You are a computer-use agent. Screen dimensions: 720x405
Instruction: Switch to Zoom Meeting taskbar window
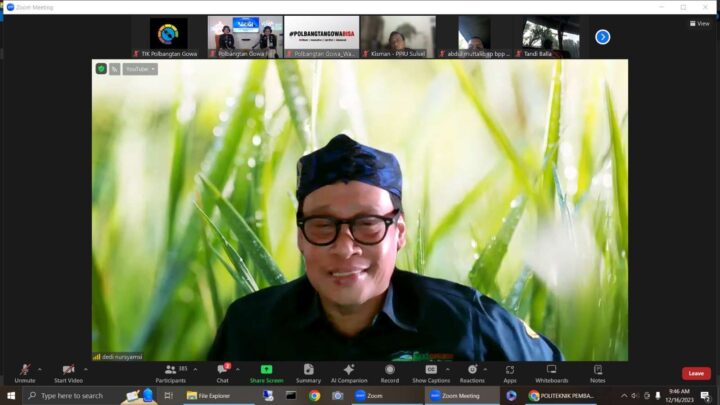point(462,395)
